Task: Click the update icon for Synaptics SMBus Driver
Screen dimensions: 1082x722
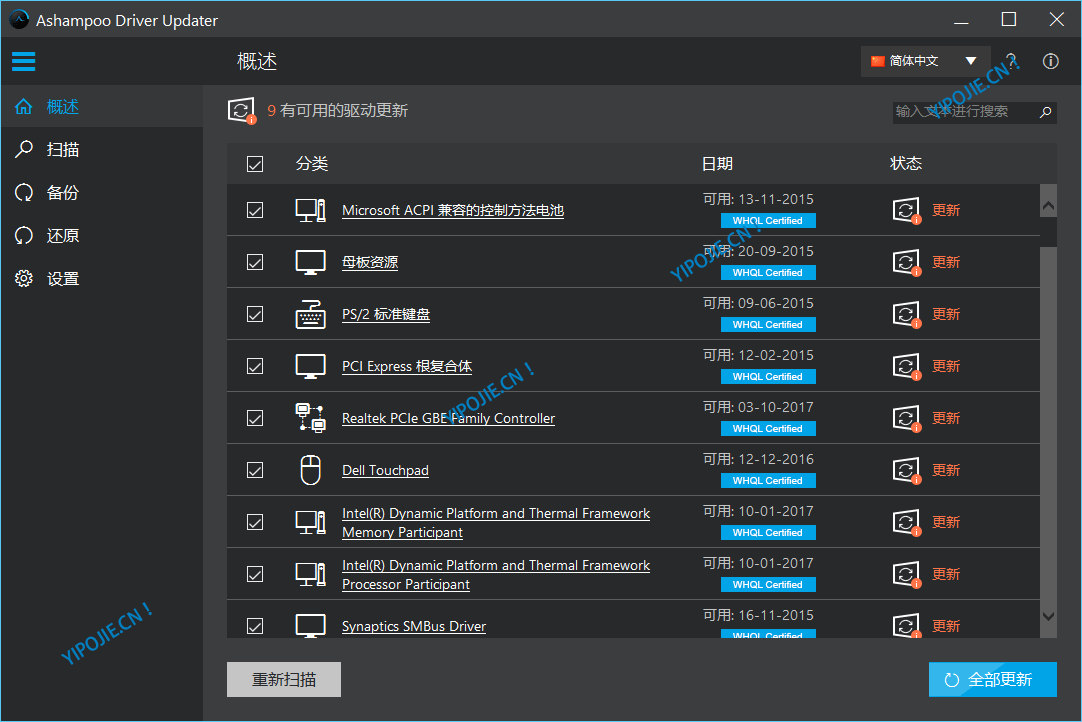Action: pos(906,625)
